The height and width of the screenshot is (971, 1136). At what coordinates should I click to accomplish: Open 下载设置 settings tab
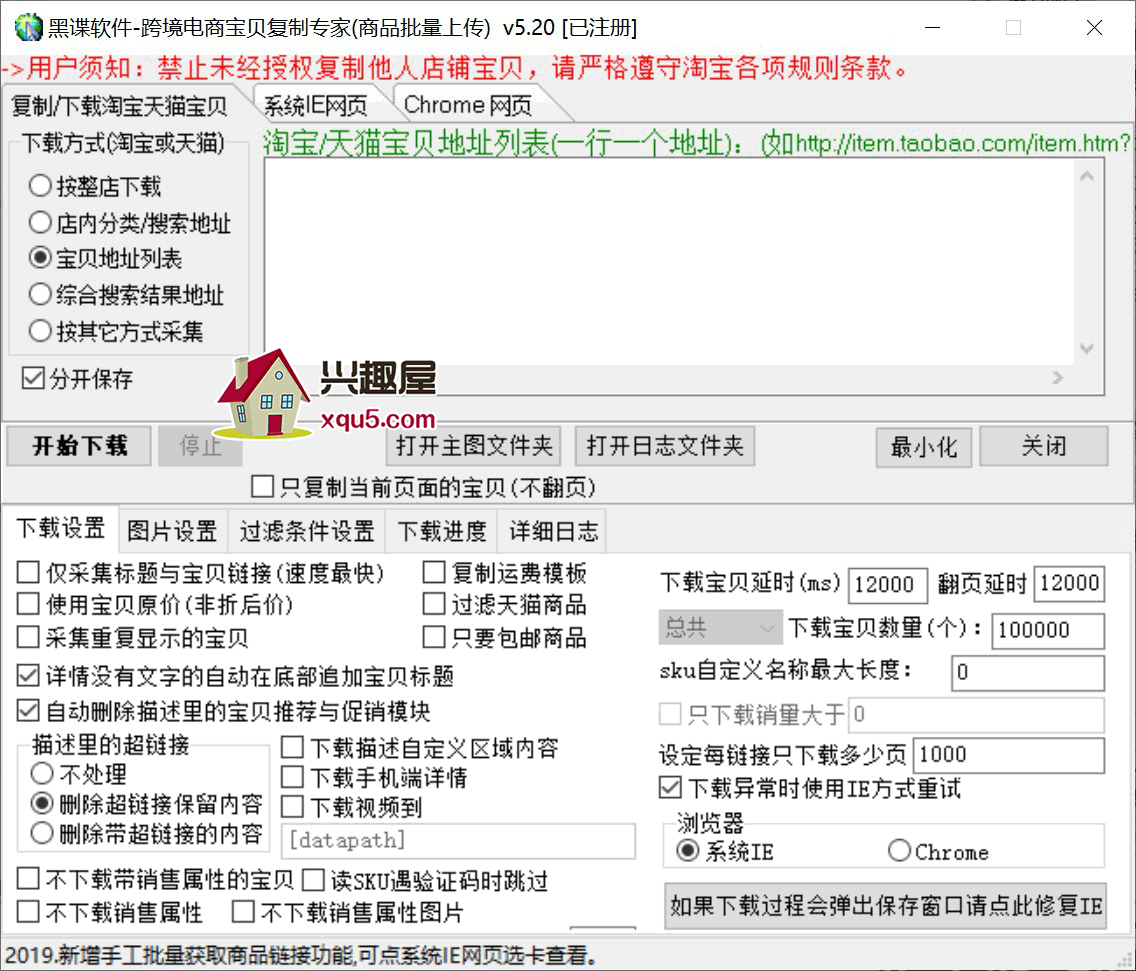pos(60,528)
